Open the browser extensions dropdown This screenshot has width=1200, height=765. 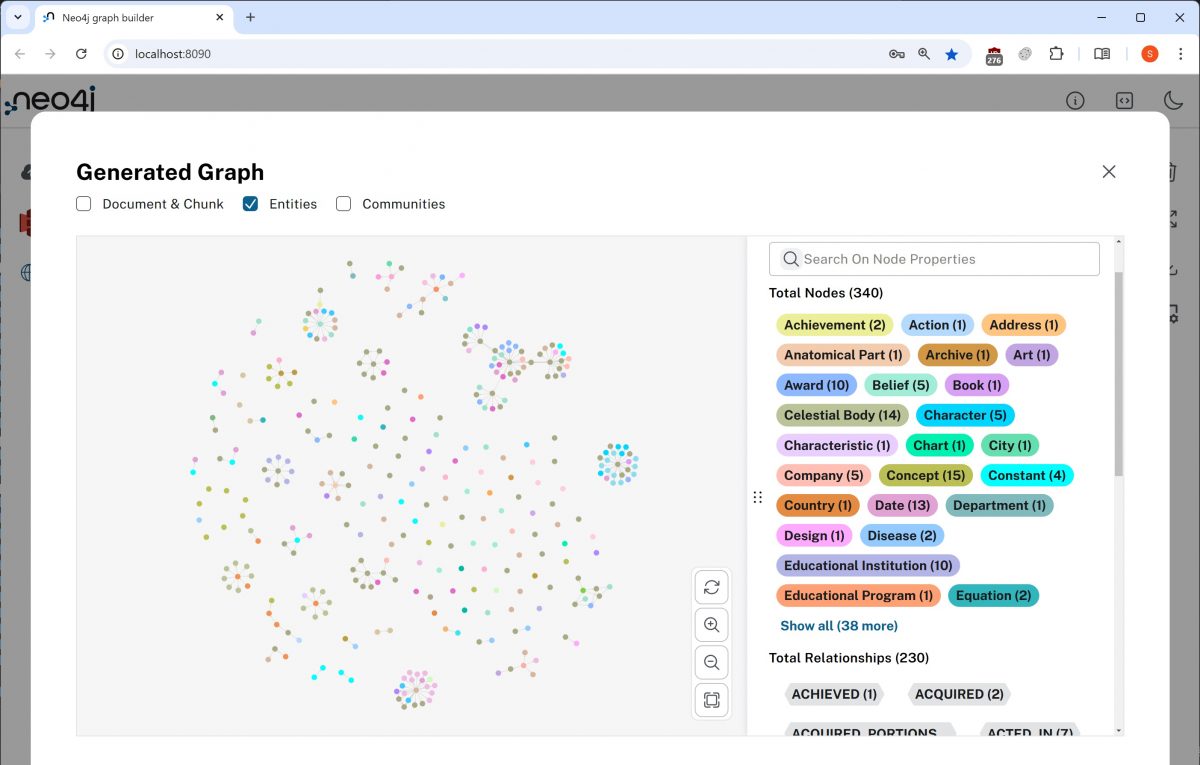tap(1057, 54)
